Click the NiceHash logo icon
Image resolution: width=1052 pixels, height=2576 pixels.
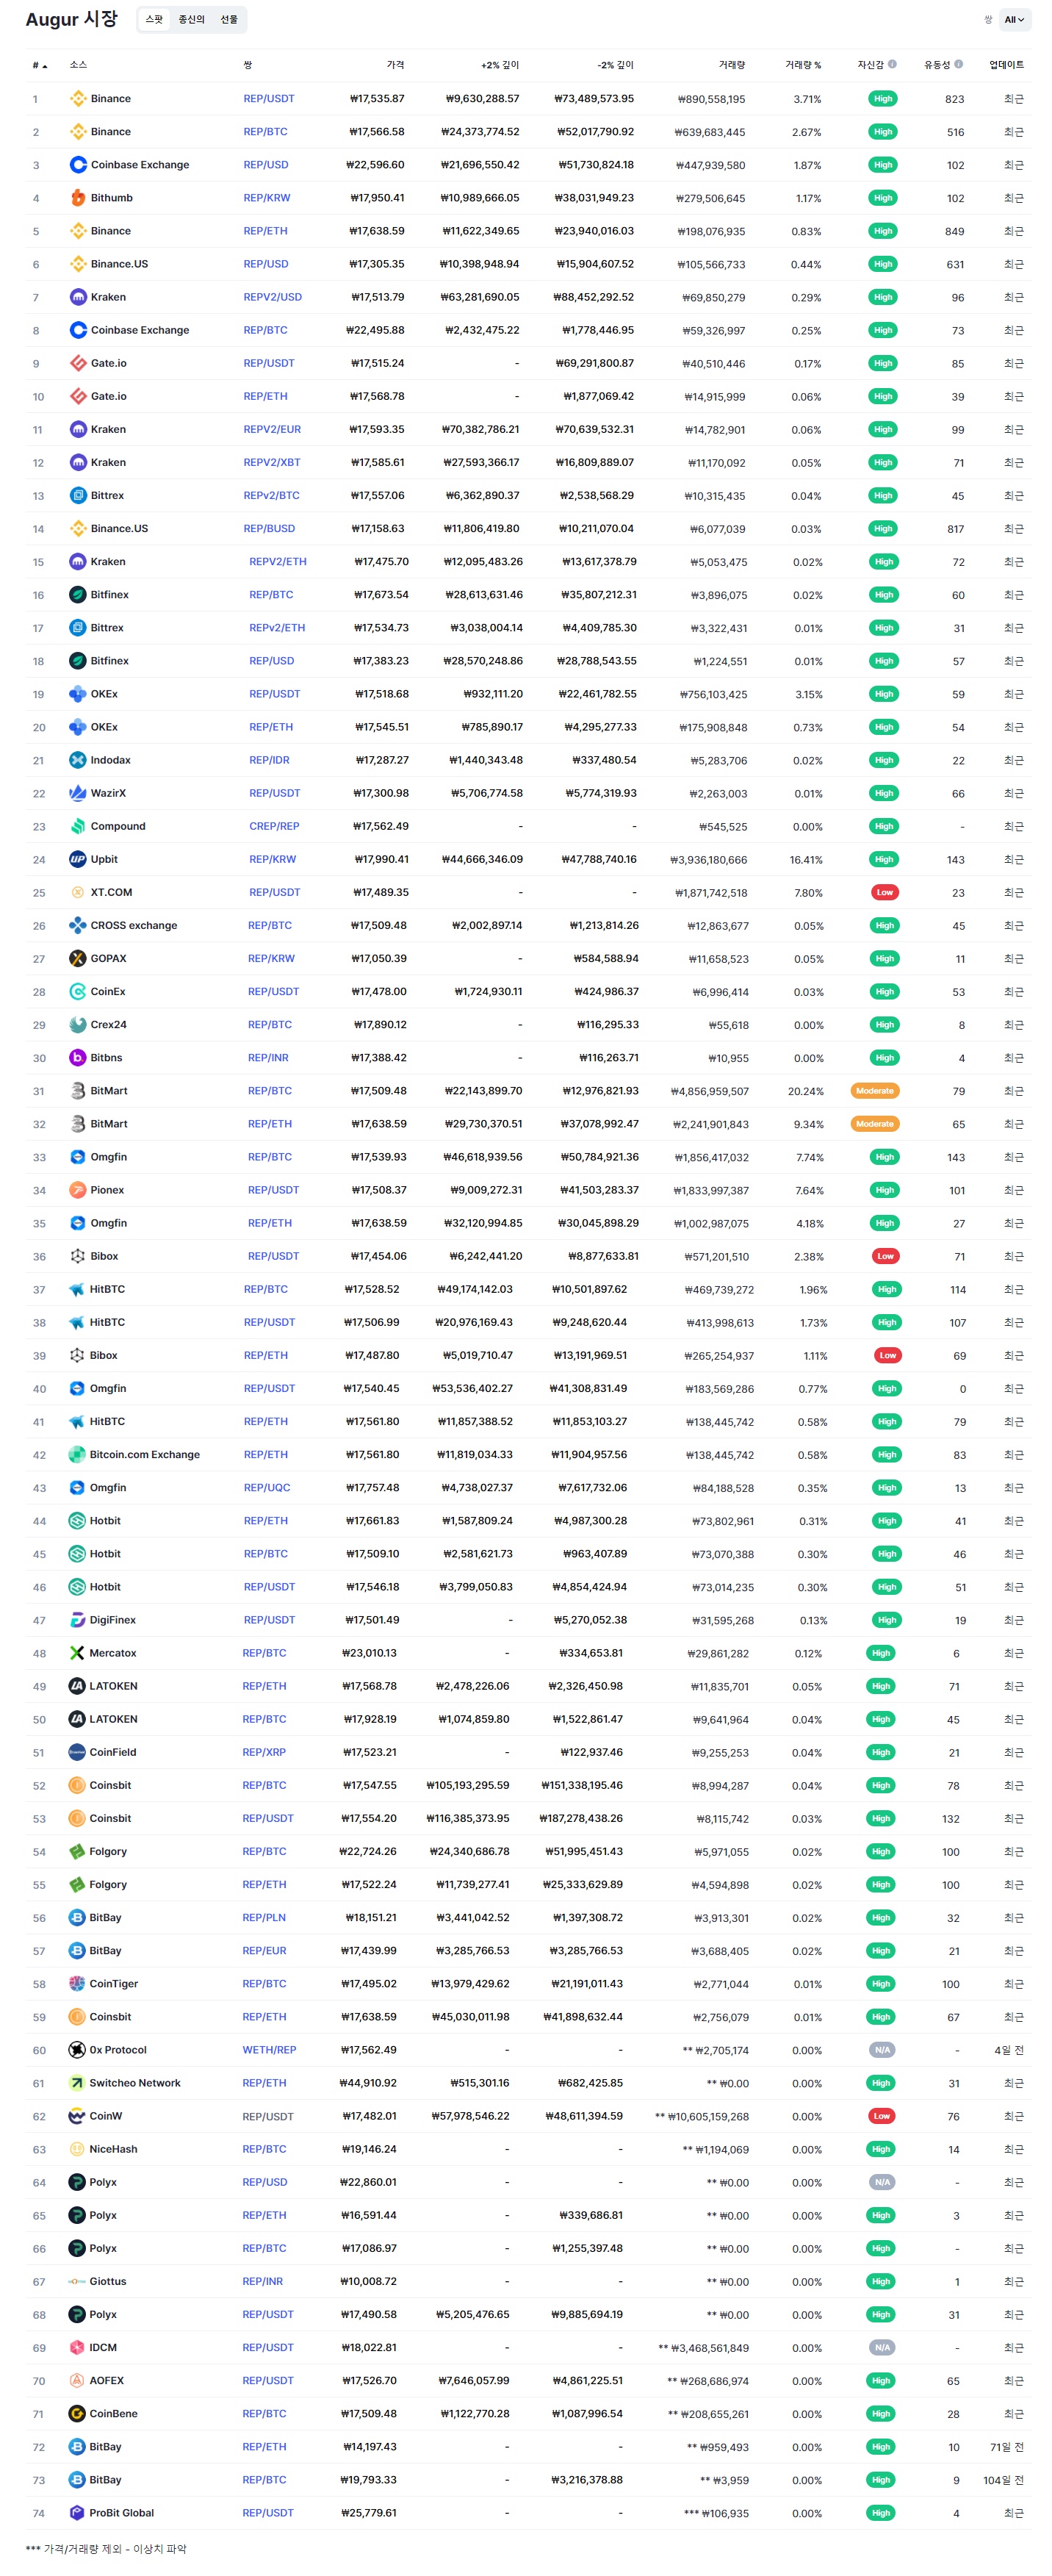pyautogui.click(x=77, y=2148)
